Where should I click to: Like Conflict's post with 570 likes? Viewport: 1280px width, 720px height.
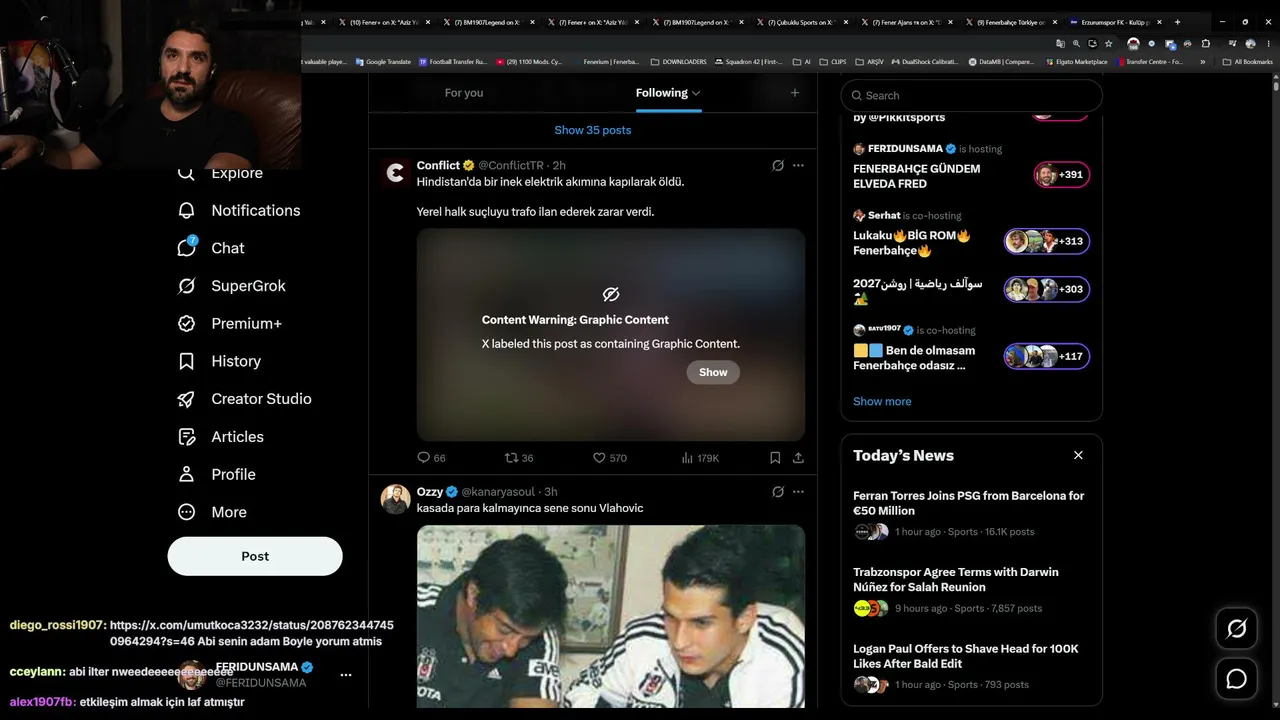[x=610, y=458]
